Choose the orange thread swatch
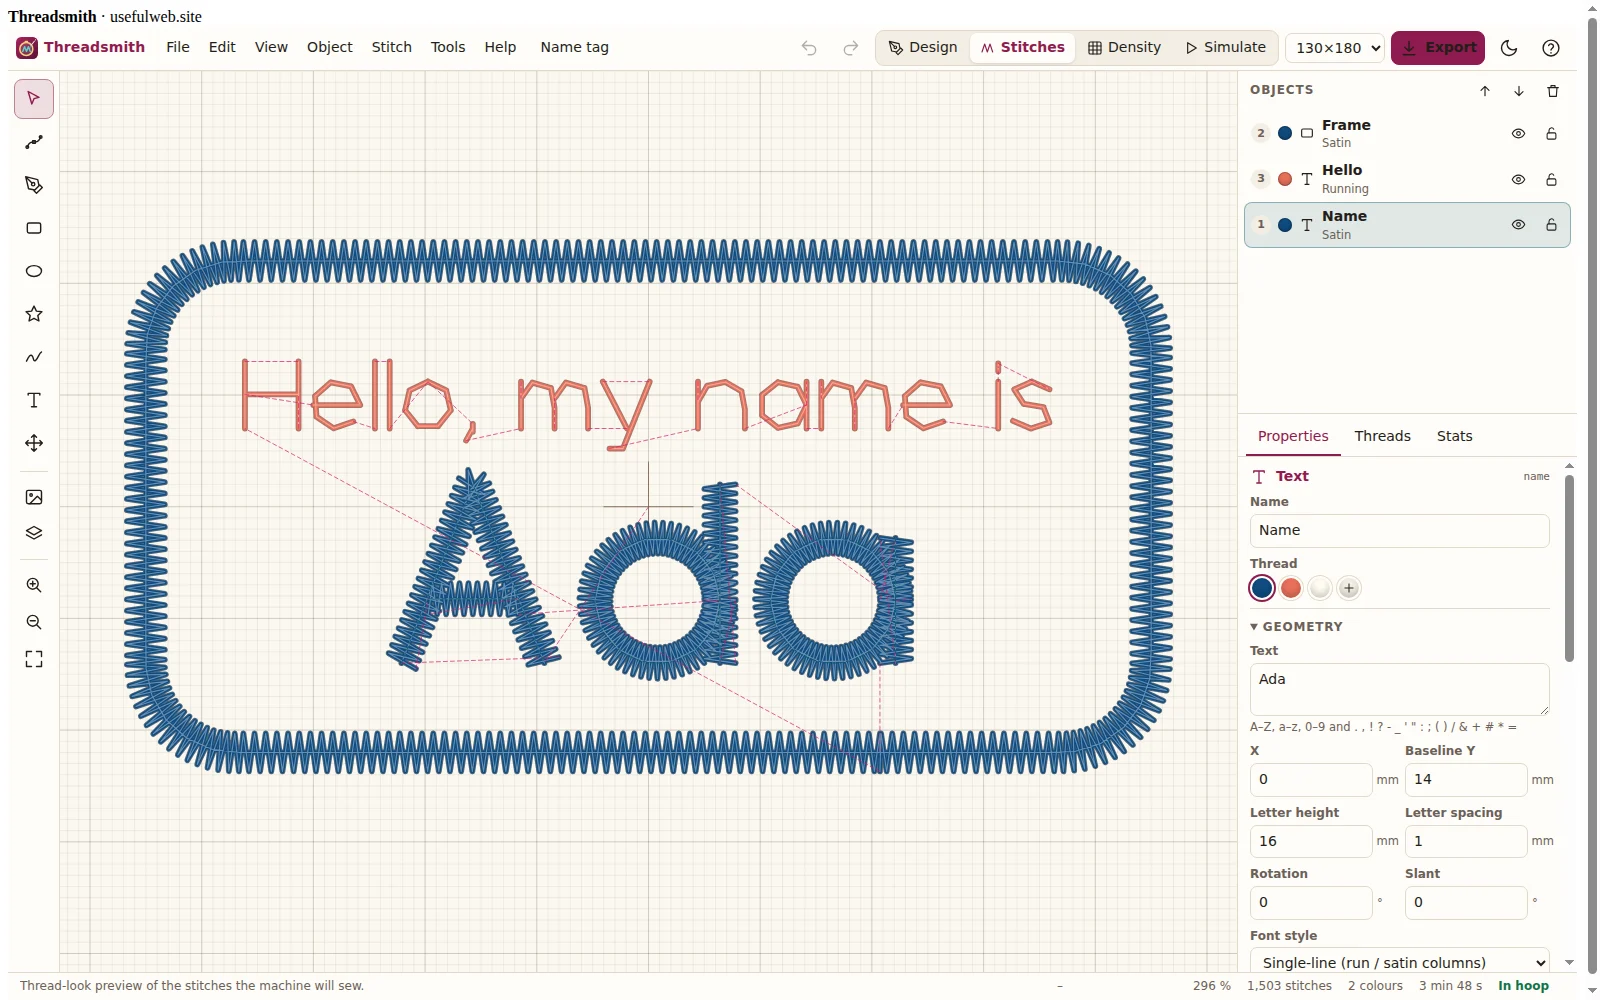This screenshot has height=1000, width=1600. point(1291,588)
